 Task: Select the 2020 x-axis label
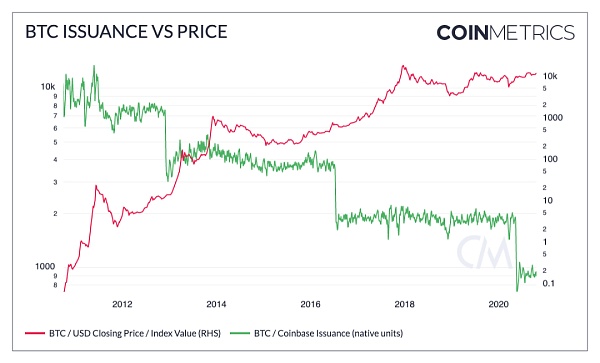pos(499,304)
